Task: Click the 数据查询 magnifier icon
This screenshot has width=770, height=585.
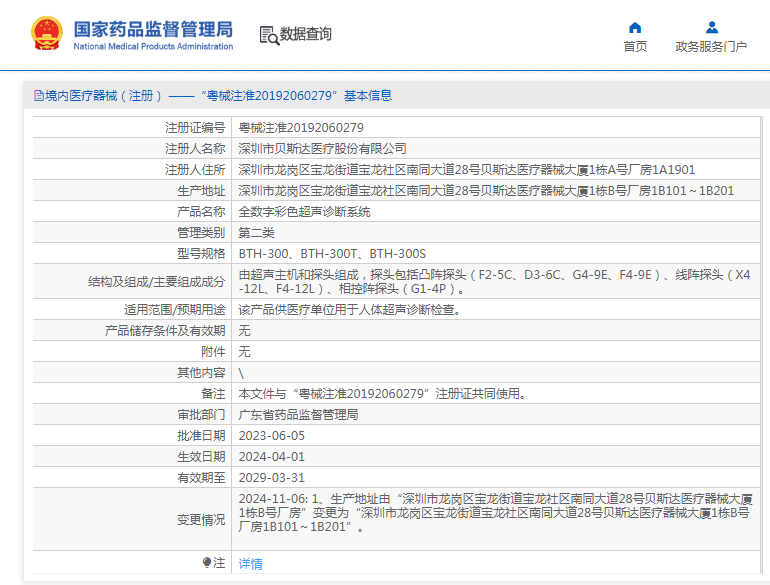Action: coord(268,35)
